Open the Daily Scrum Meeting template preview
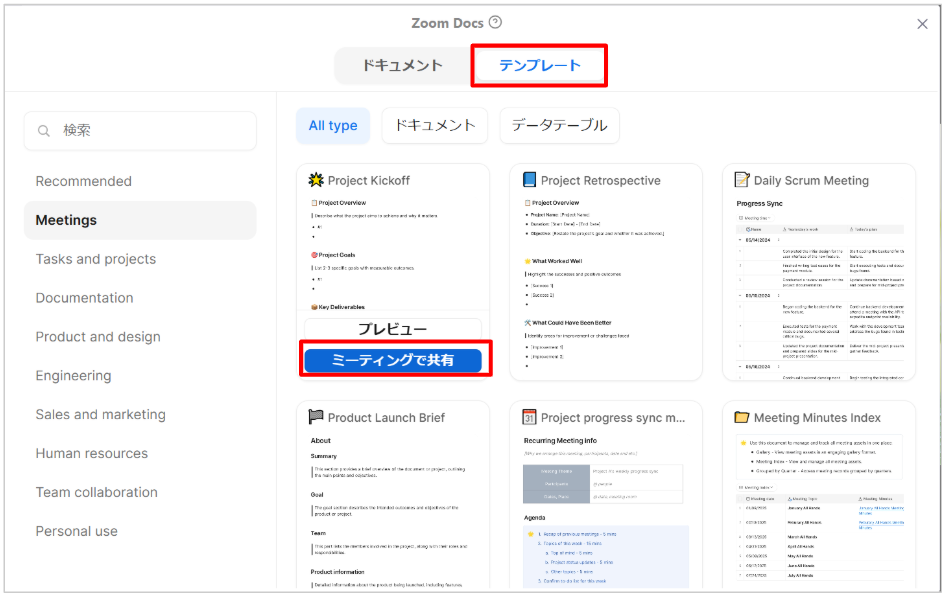This screenshot has height=596, width=948. [x=819, y=272]
